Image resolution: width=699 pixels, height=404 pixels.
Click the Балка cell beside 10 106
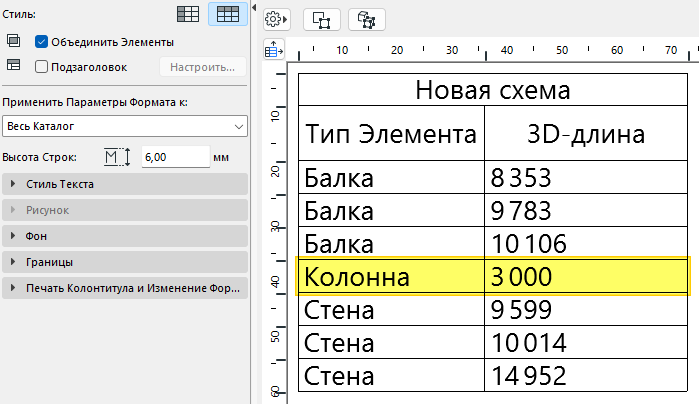coord(391,243)
